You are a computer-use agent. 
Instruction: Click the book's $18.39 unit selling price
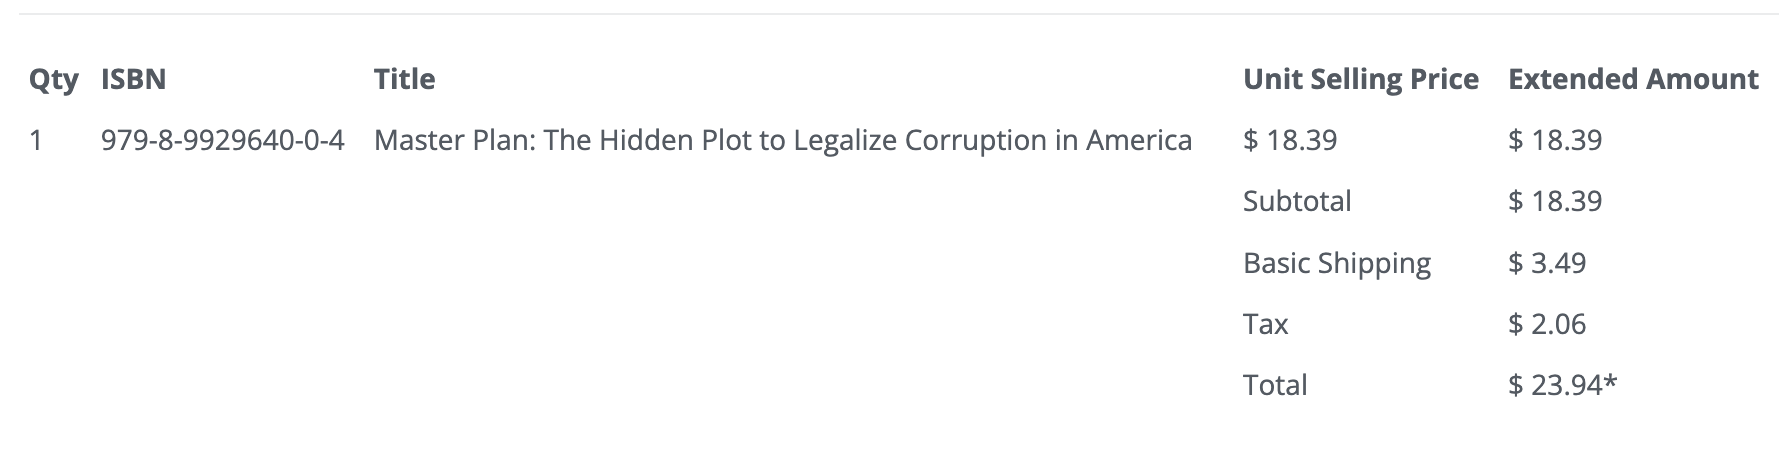pos(1289,141)
